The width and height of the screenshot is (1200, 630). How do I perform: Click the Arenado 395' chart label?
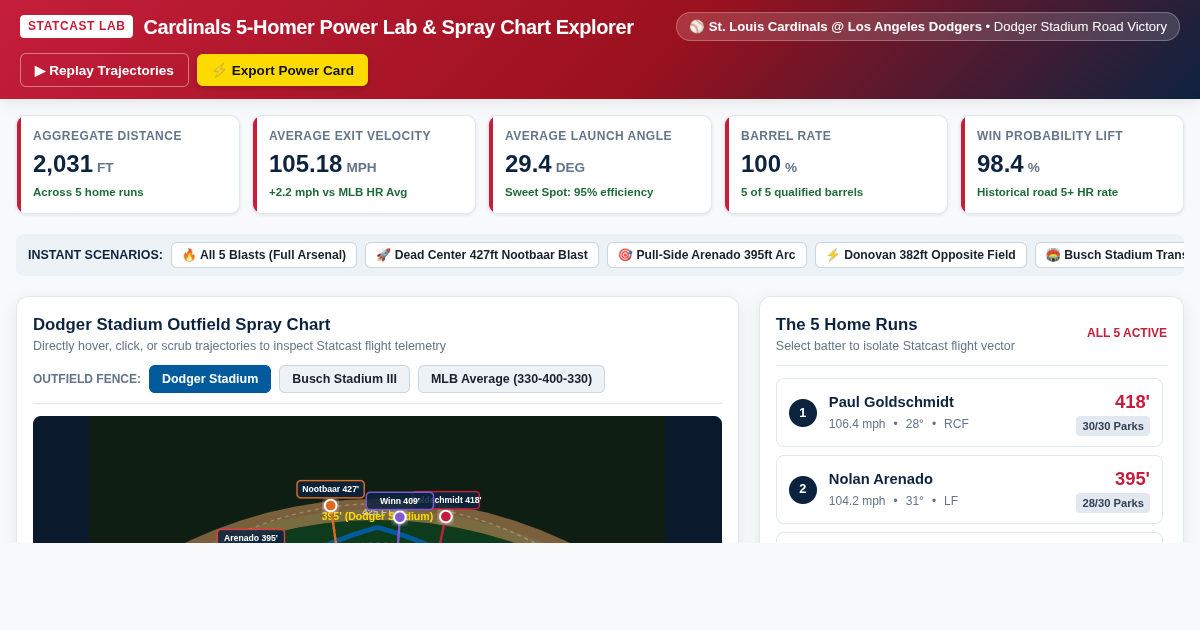point(251,537)
